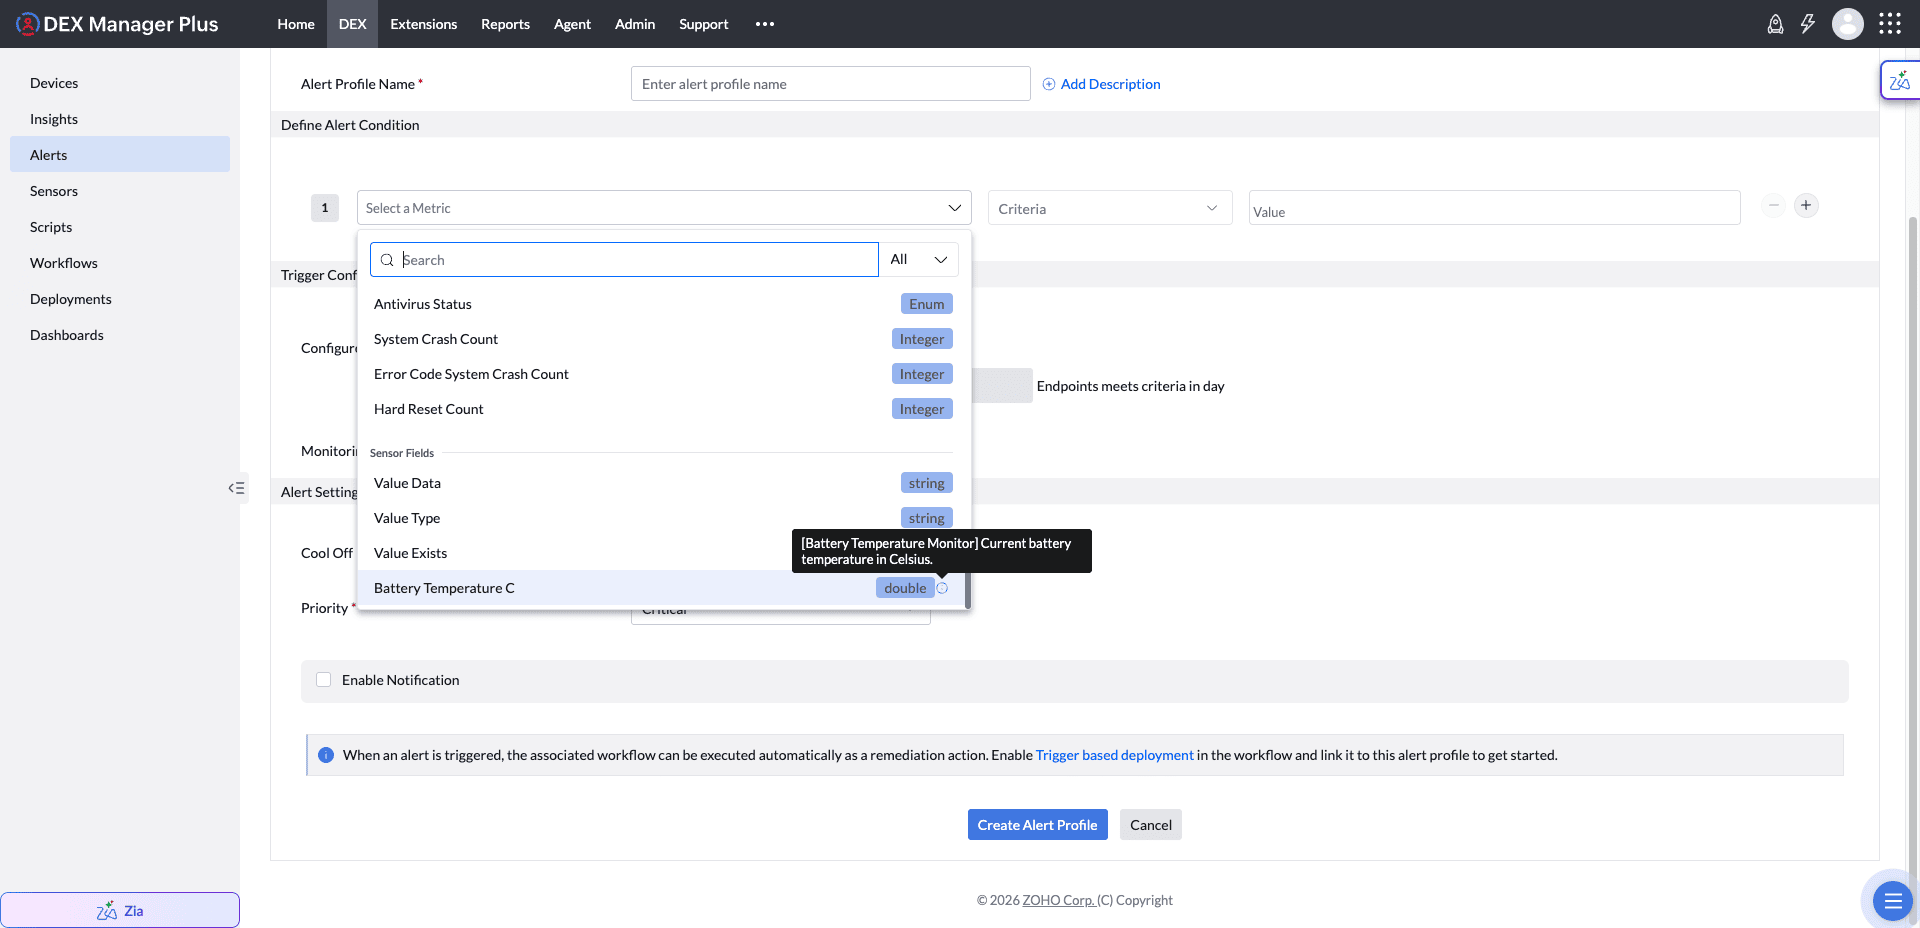The image size is (1920, 928).
Task: Select the System Crash Count metric
Action: coord(661,339)
